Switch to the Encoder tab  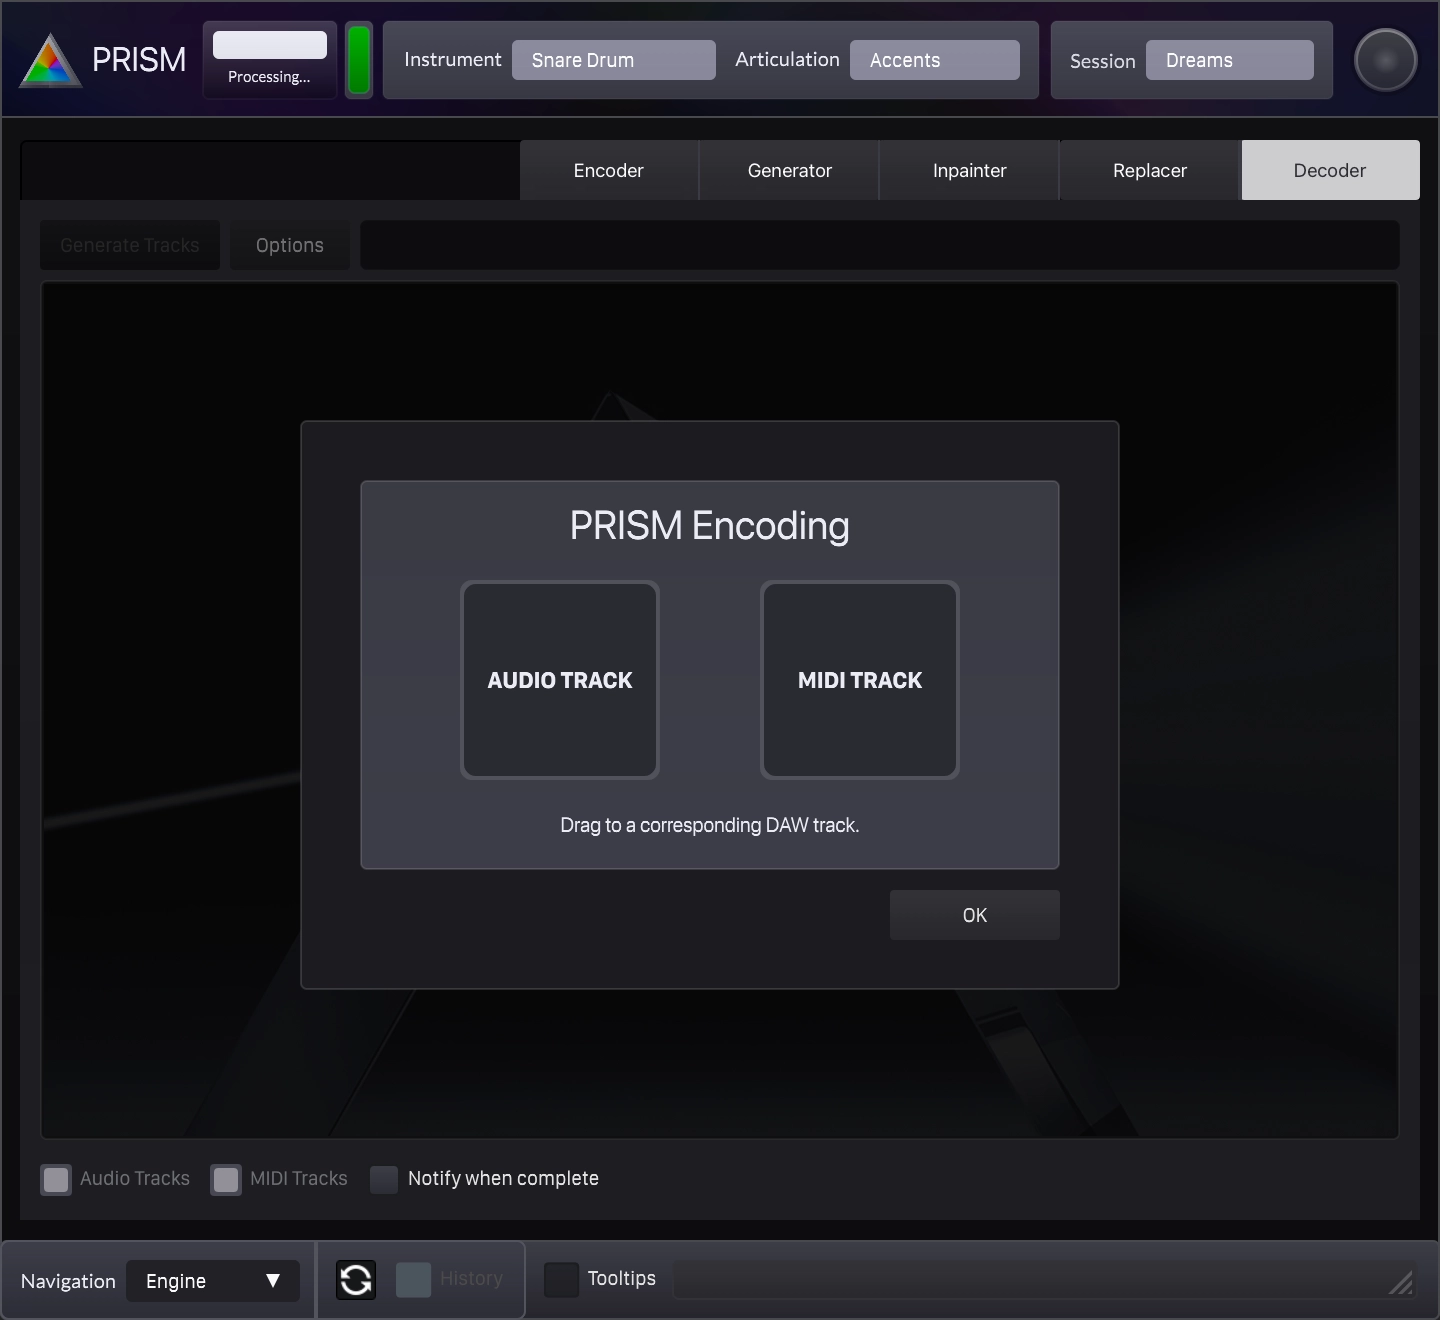[608, 171]
